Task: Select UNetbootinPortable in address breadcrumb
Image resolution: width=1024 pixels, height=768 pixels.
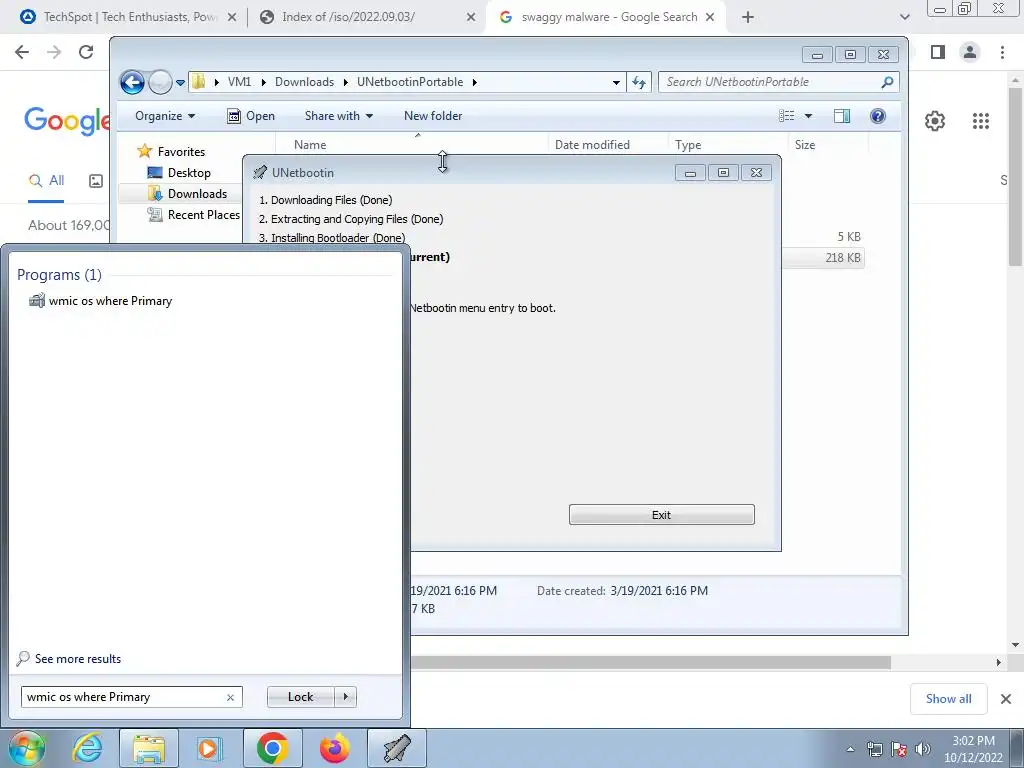Action: click(x=410, y=82)
